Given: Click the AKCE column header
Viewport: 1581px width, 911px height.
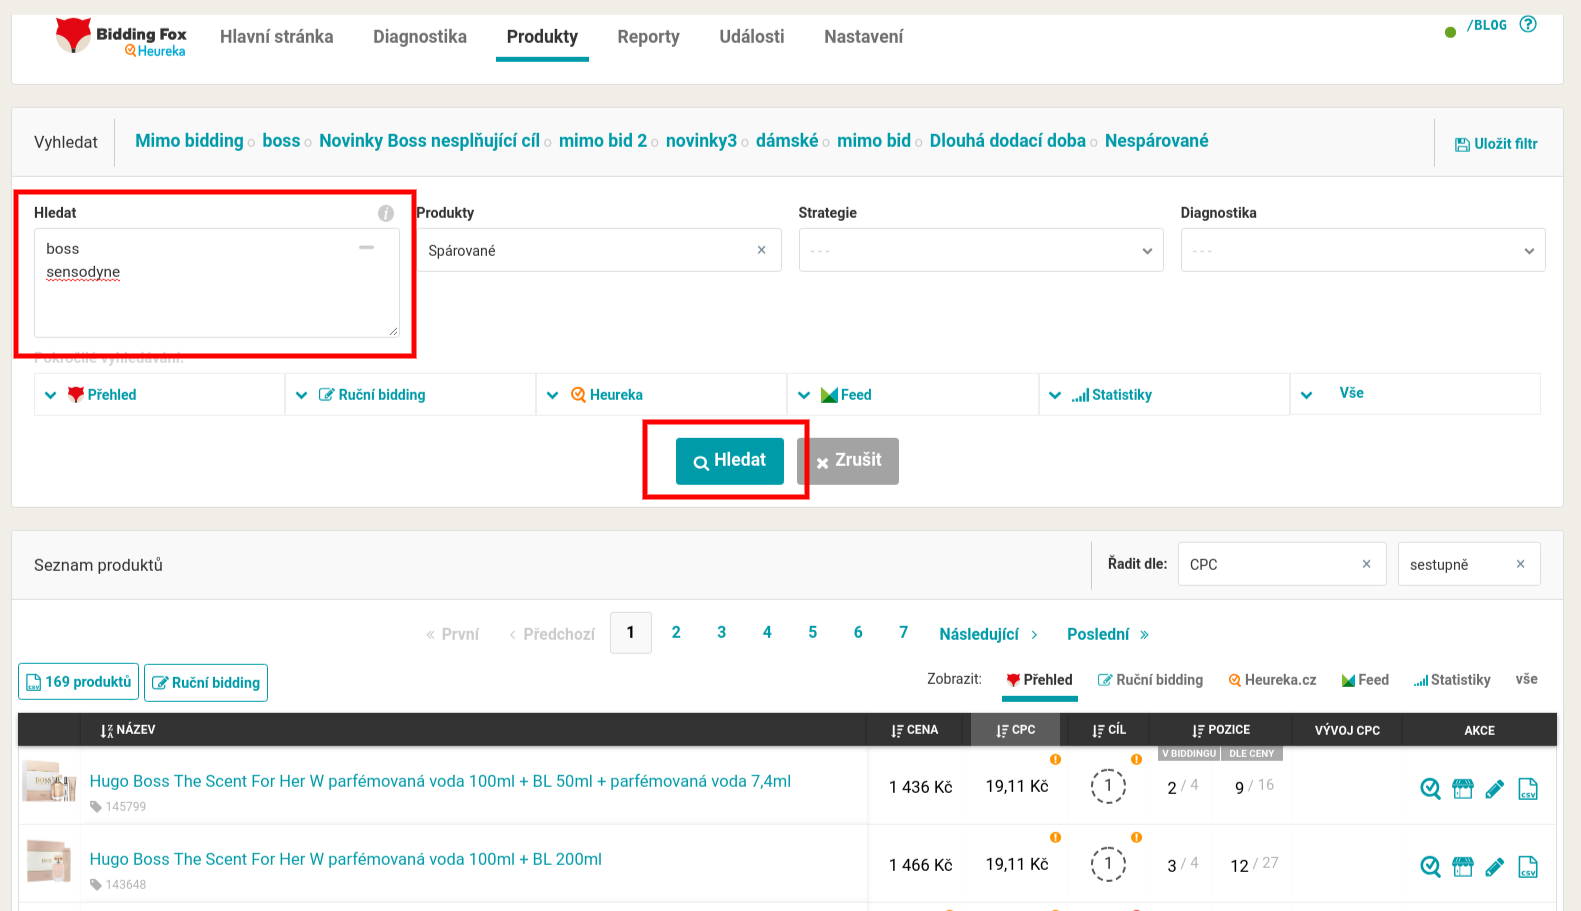Looking at the screenshot, I should (1480, 730).
